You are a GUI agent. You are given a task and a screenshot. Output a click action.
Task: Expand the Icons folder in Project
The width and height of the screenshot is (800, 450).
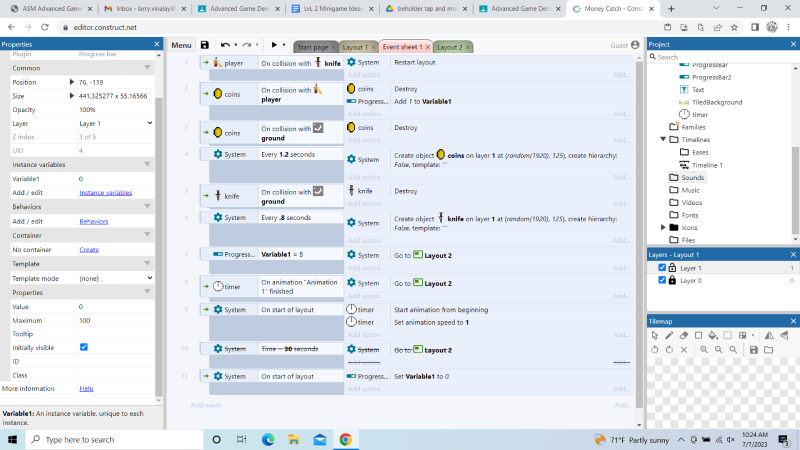click(x=662, y=228)
